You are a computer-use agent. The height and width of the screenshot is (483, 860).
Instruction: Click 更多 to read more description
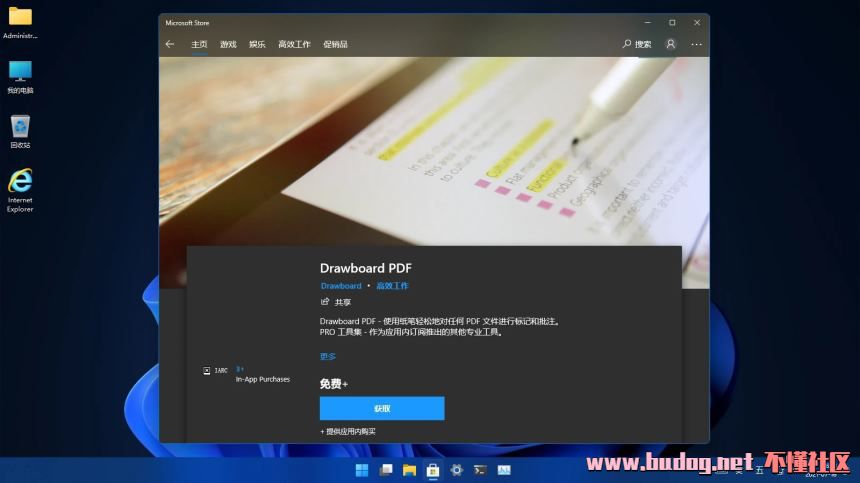[327, 356]
